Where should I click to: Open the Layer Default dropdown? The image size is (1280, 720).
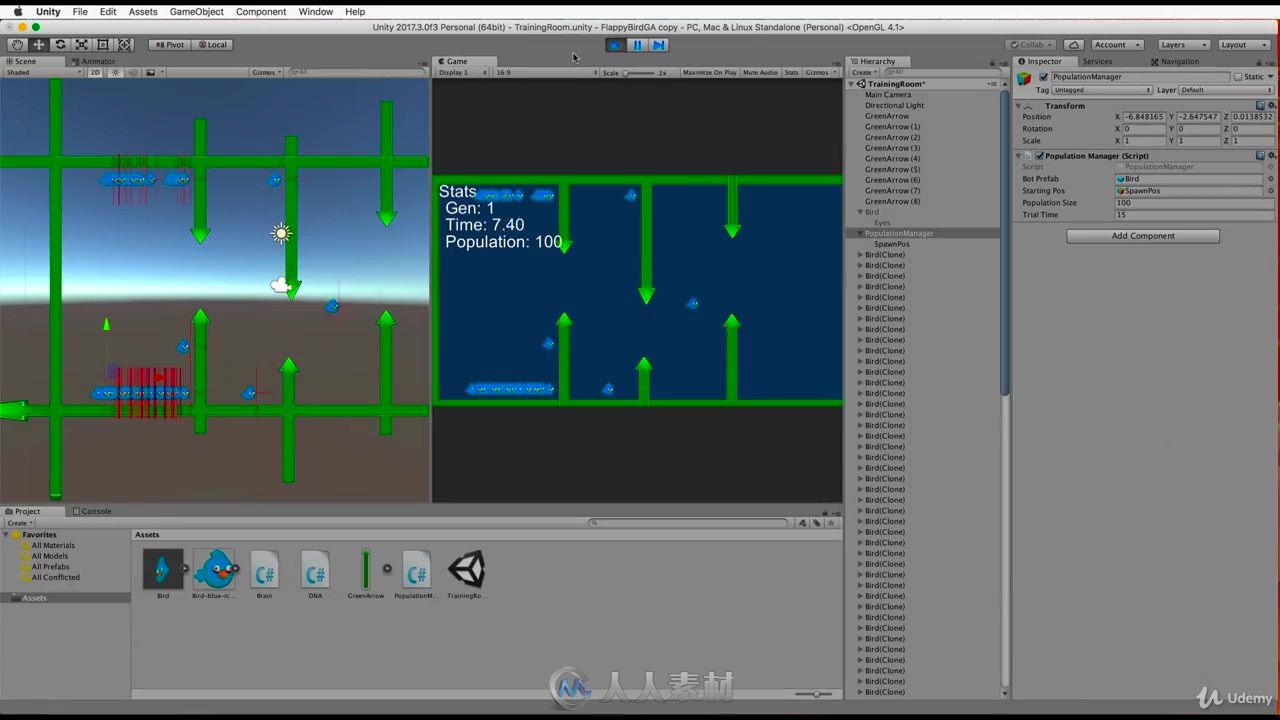click(1226, 90)
